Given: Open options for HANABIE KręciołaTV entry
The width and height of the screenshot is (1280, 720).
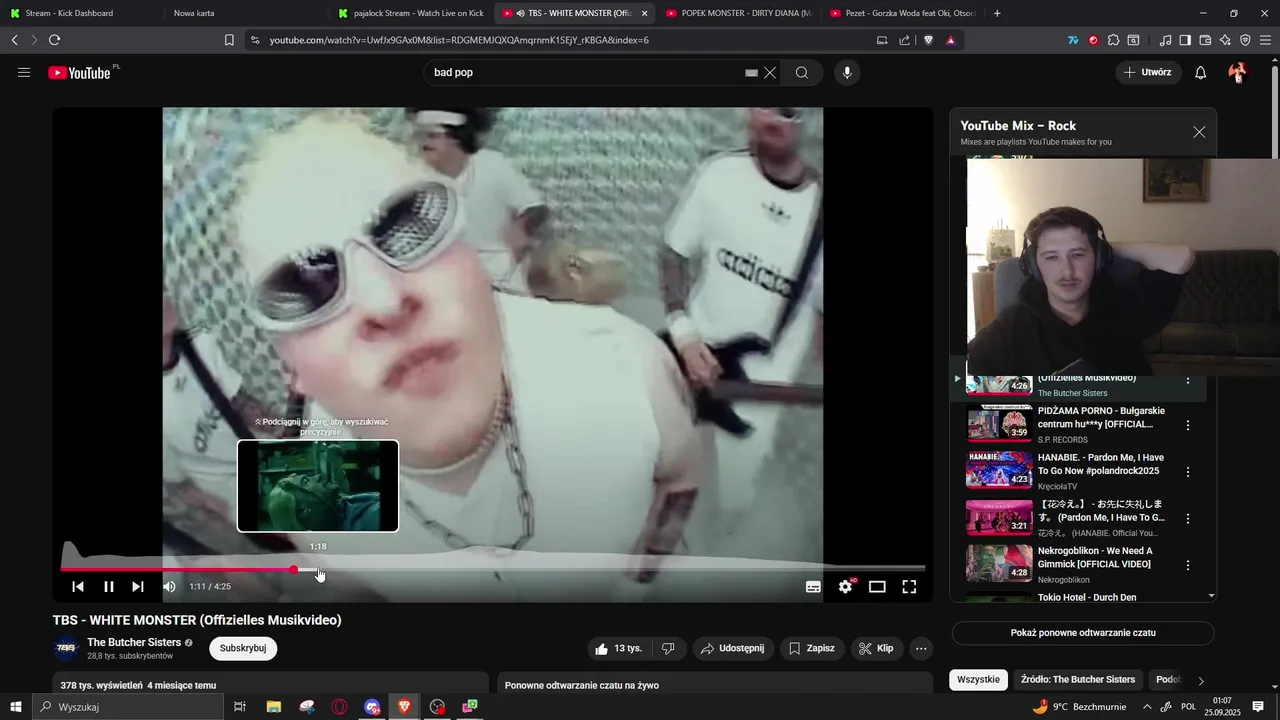Looking at the screenshot, I should tap(1188, 472).
